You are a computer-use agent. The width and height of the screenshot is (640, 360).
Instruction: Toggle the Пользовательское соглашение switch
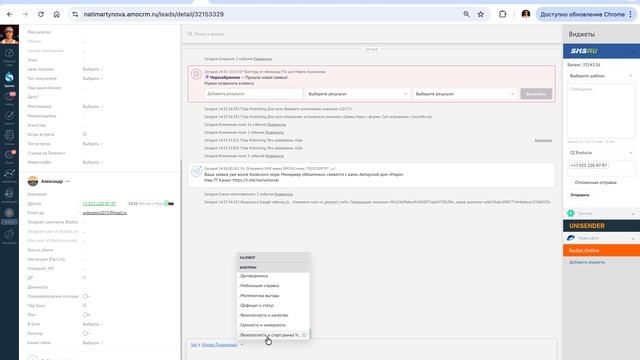pyautogui.click(x=86, y=296)
